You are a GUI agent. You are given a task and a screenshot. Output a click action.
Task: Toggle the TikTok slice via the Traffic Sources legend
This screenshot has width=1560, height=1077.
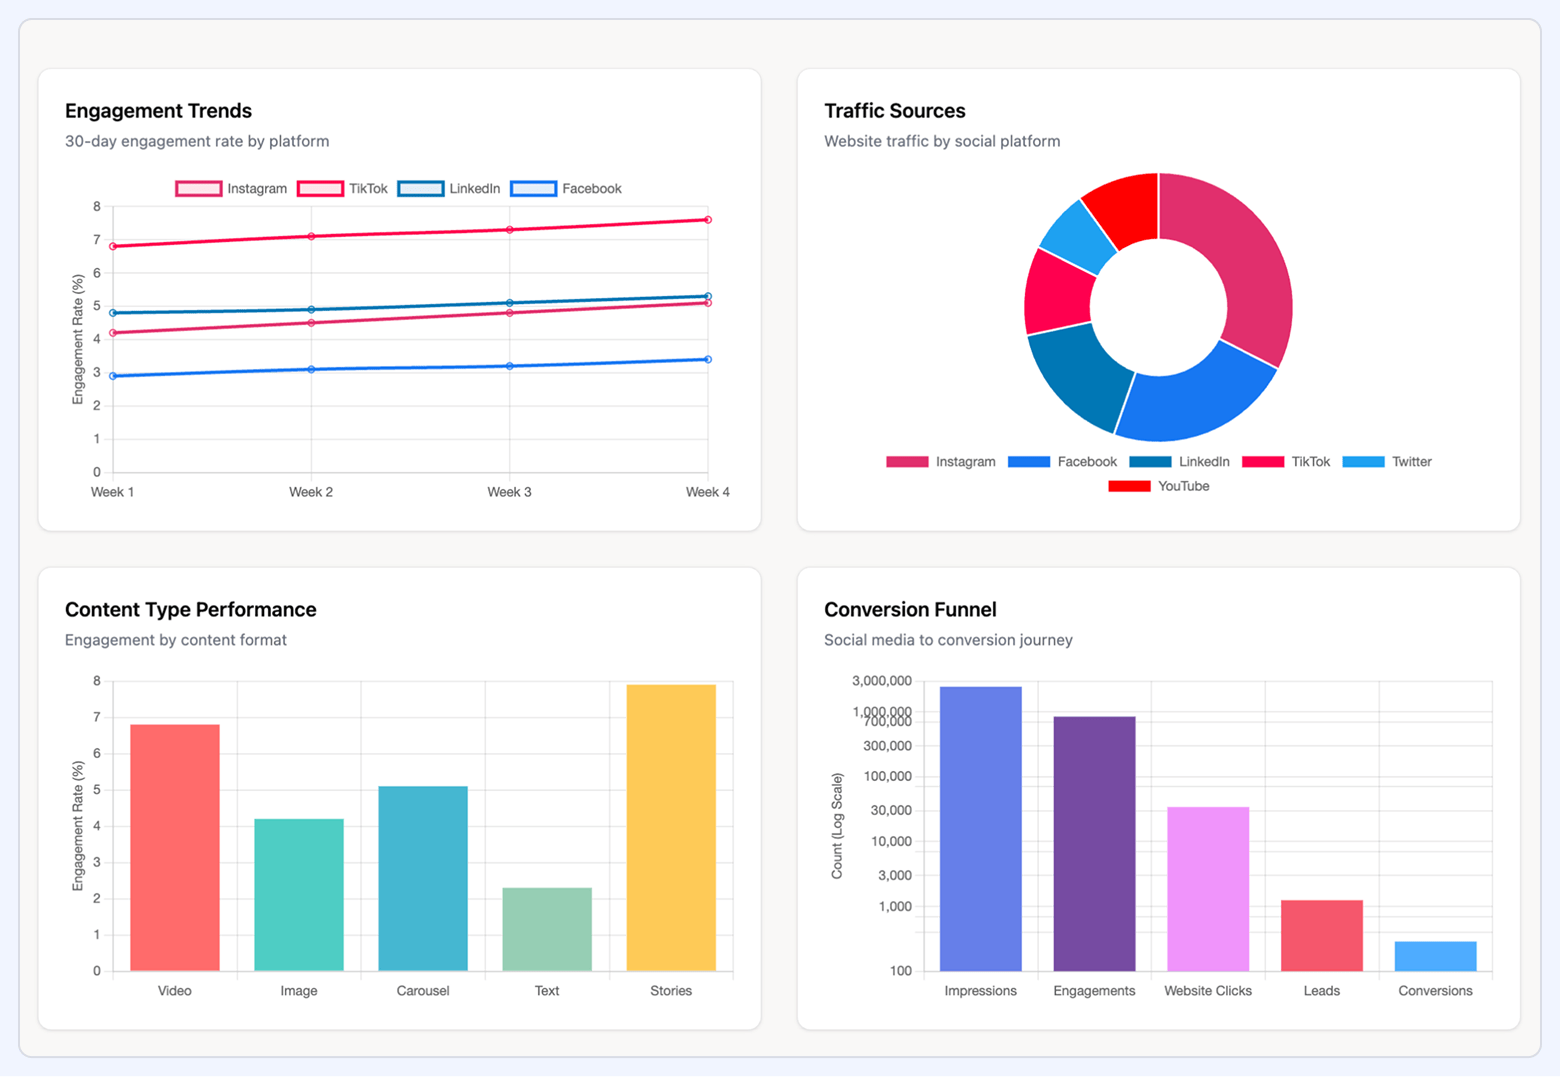(x=1263, y=461)
